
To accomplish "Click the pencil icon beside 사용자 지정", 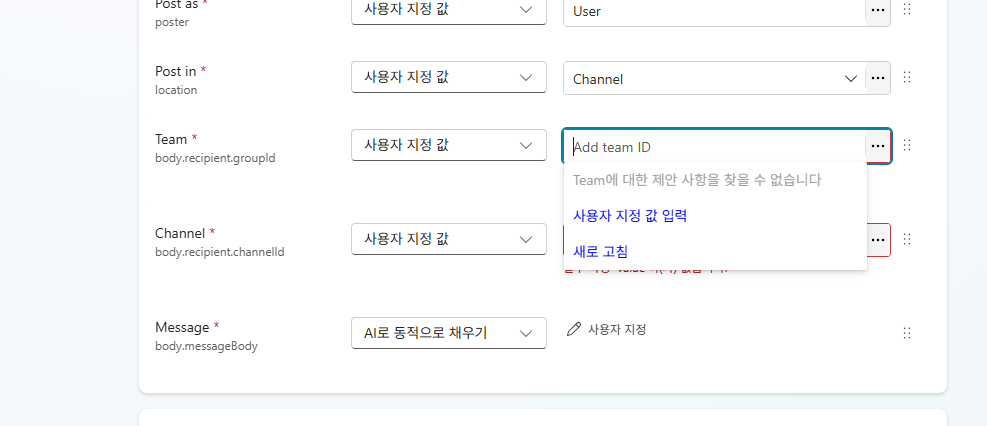I will point(573,329).
